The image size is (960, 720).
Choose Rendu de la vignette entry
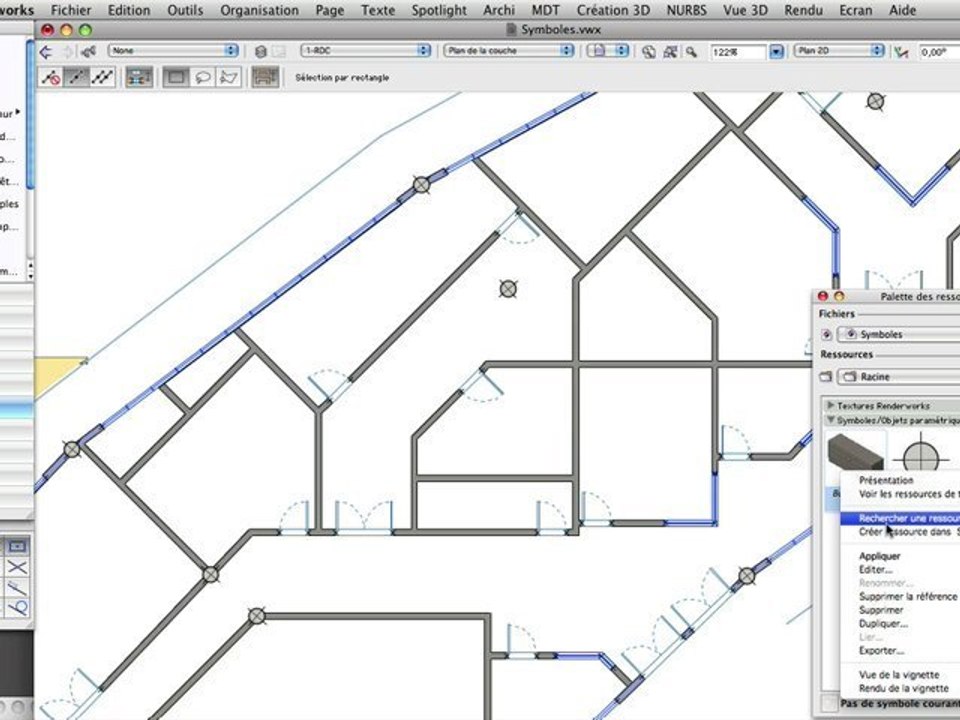[x=904, y=688]
